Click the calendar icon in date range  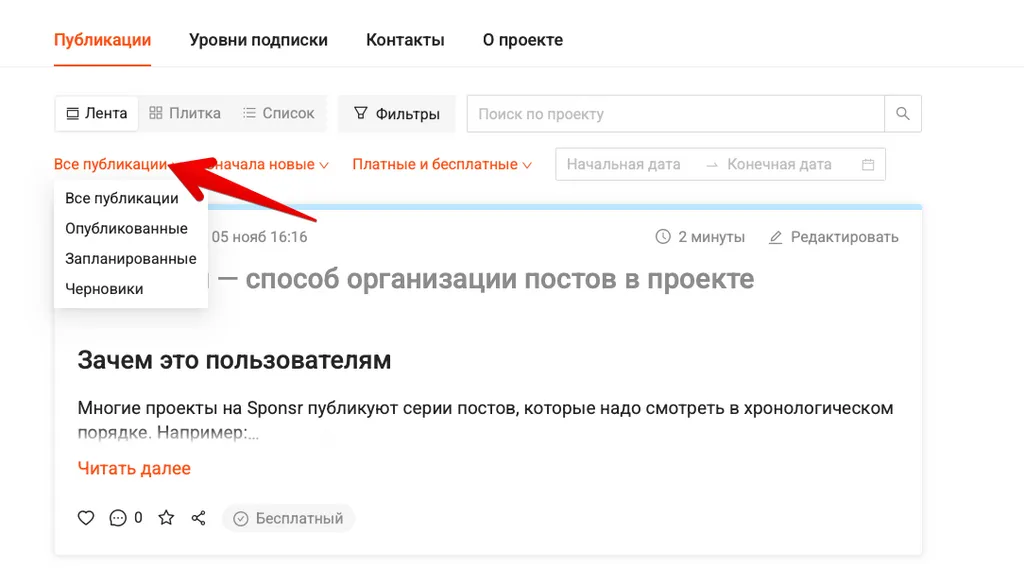867,165
